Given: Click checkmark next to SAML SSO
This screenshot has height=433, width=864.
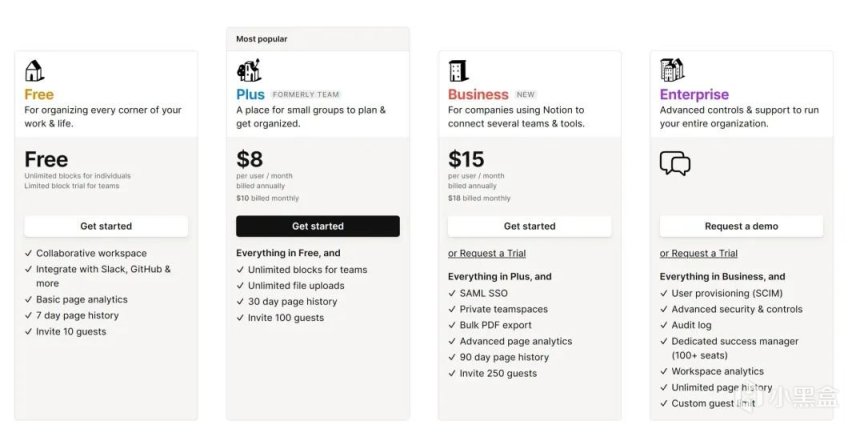Looking at the screenshot, I should pos(452,294).
